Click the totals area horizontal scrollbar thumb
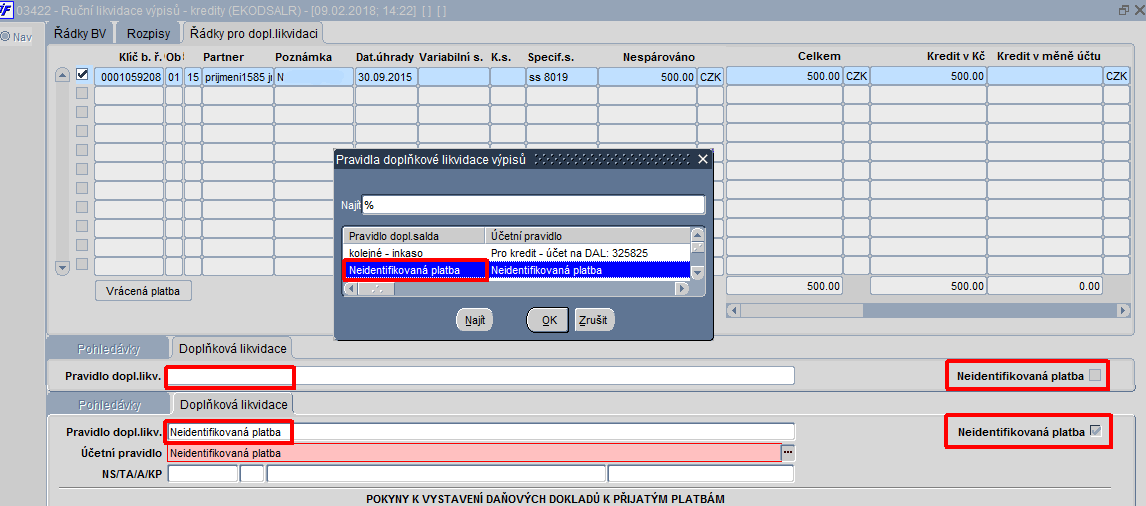This screenshot has height=506, width=1146. [801, 311]
